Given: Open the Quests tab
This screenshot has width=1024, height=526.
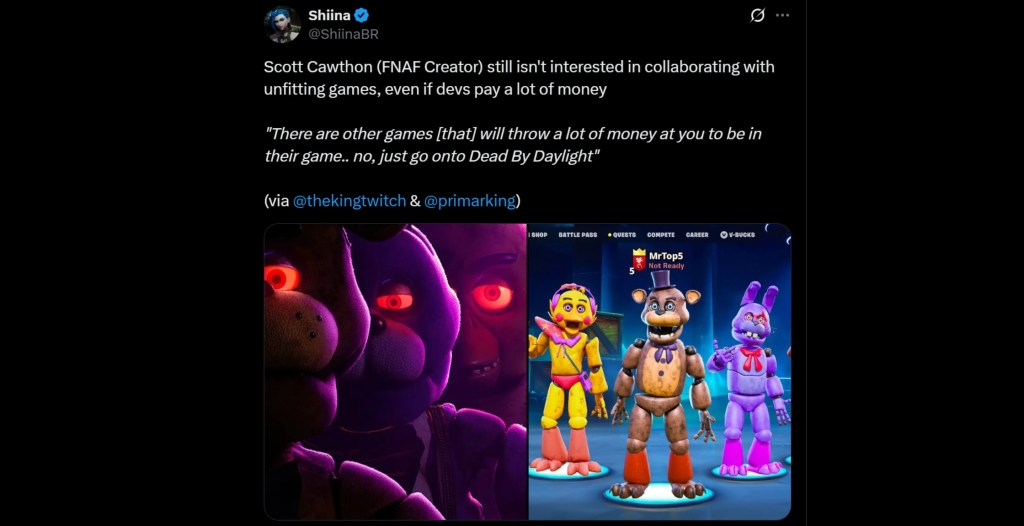Looking at the screenshot, I should click(624, 235).
